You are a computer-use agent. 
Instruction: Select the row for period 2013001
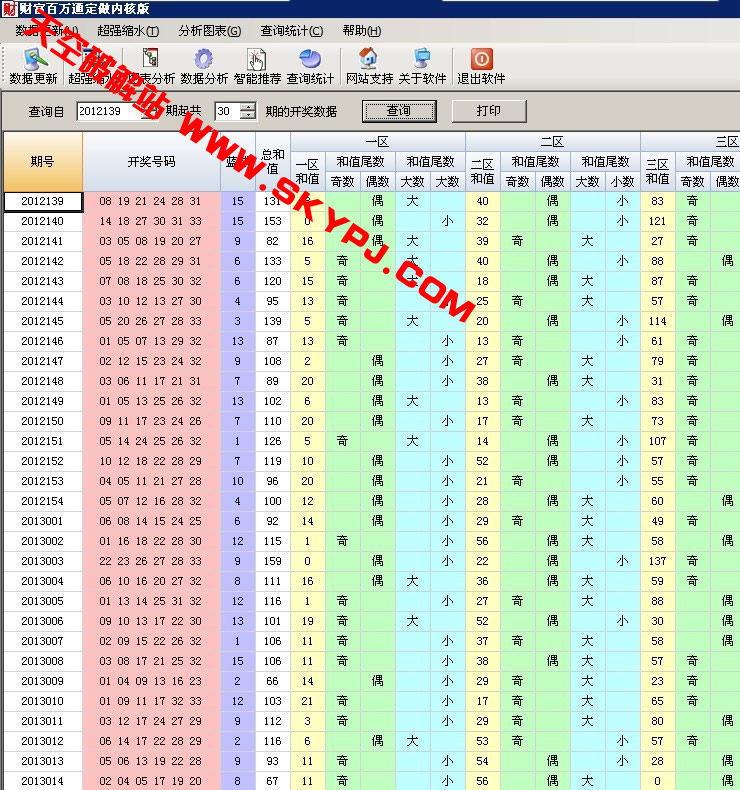coord(43,521)
